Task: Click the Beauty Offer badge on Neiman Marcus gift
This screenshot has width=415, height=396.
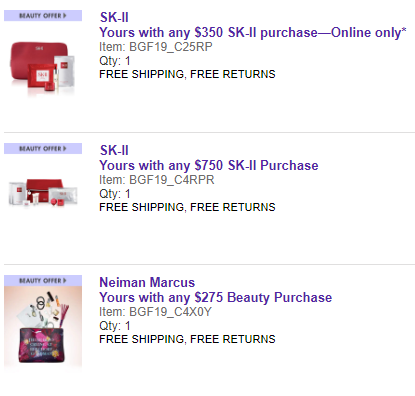Action: tap(43, 281)
